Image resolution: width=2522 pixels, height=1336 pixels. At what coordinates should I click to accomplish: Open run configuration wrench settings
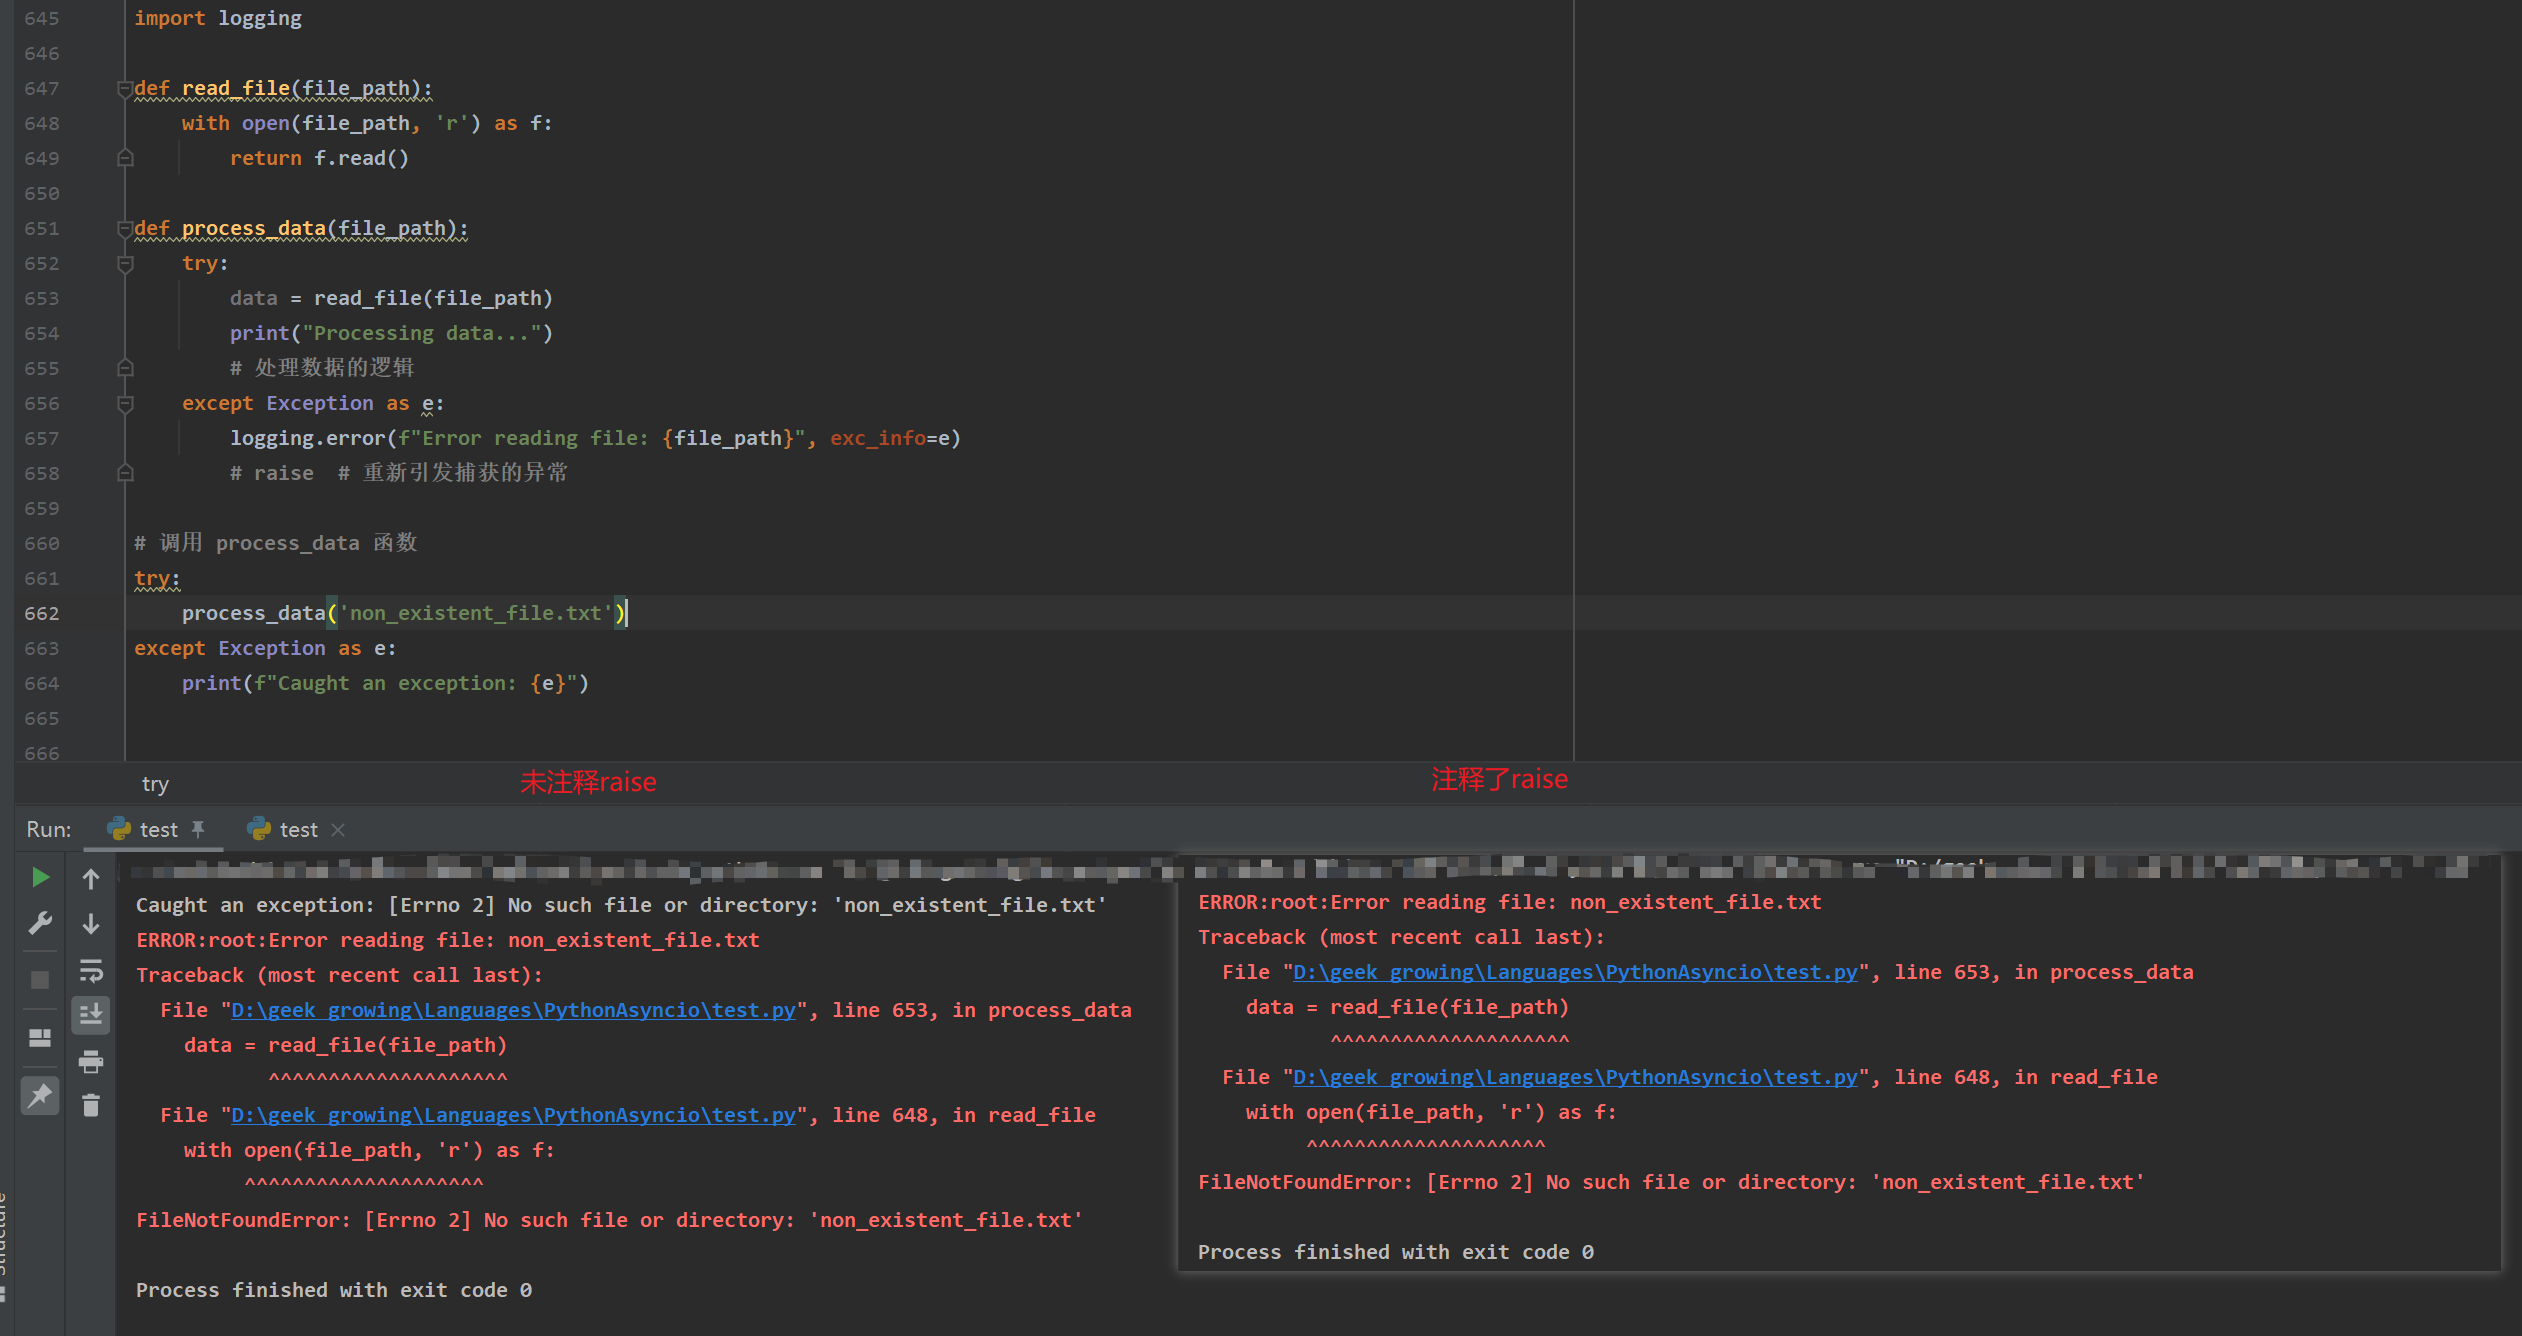coord(40,922)
